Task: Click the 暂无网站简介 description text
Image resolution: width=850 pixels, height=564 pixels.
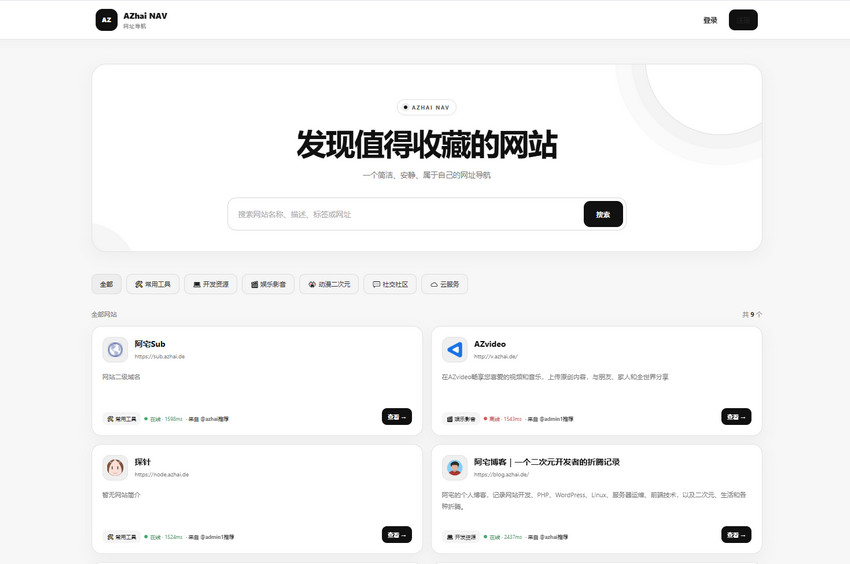Action: point(121,495)
